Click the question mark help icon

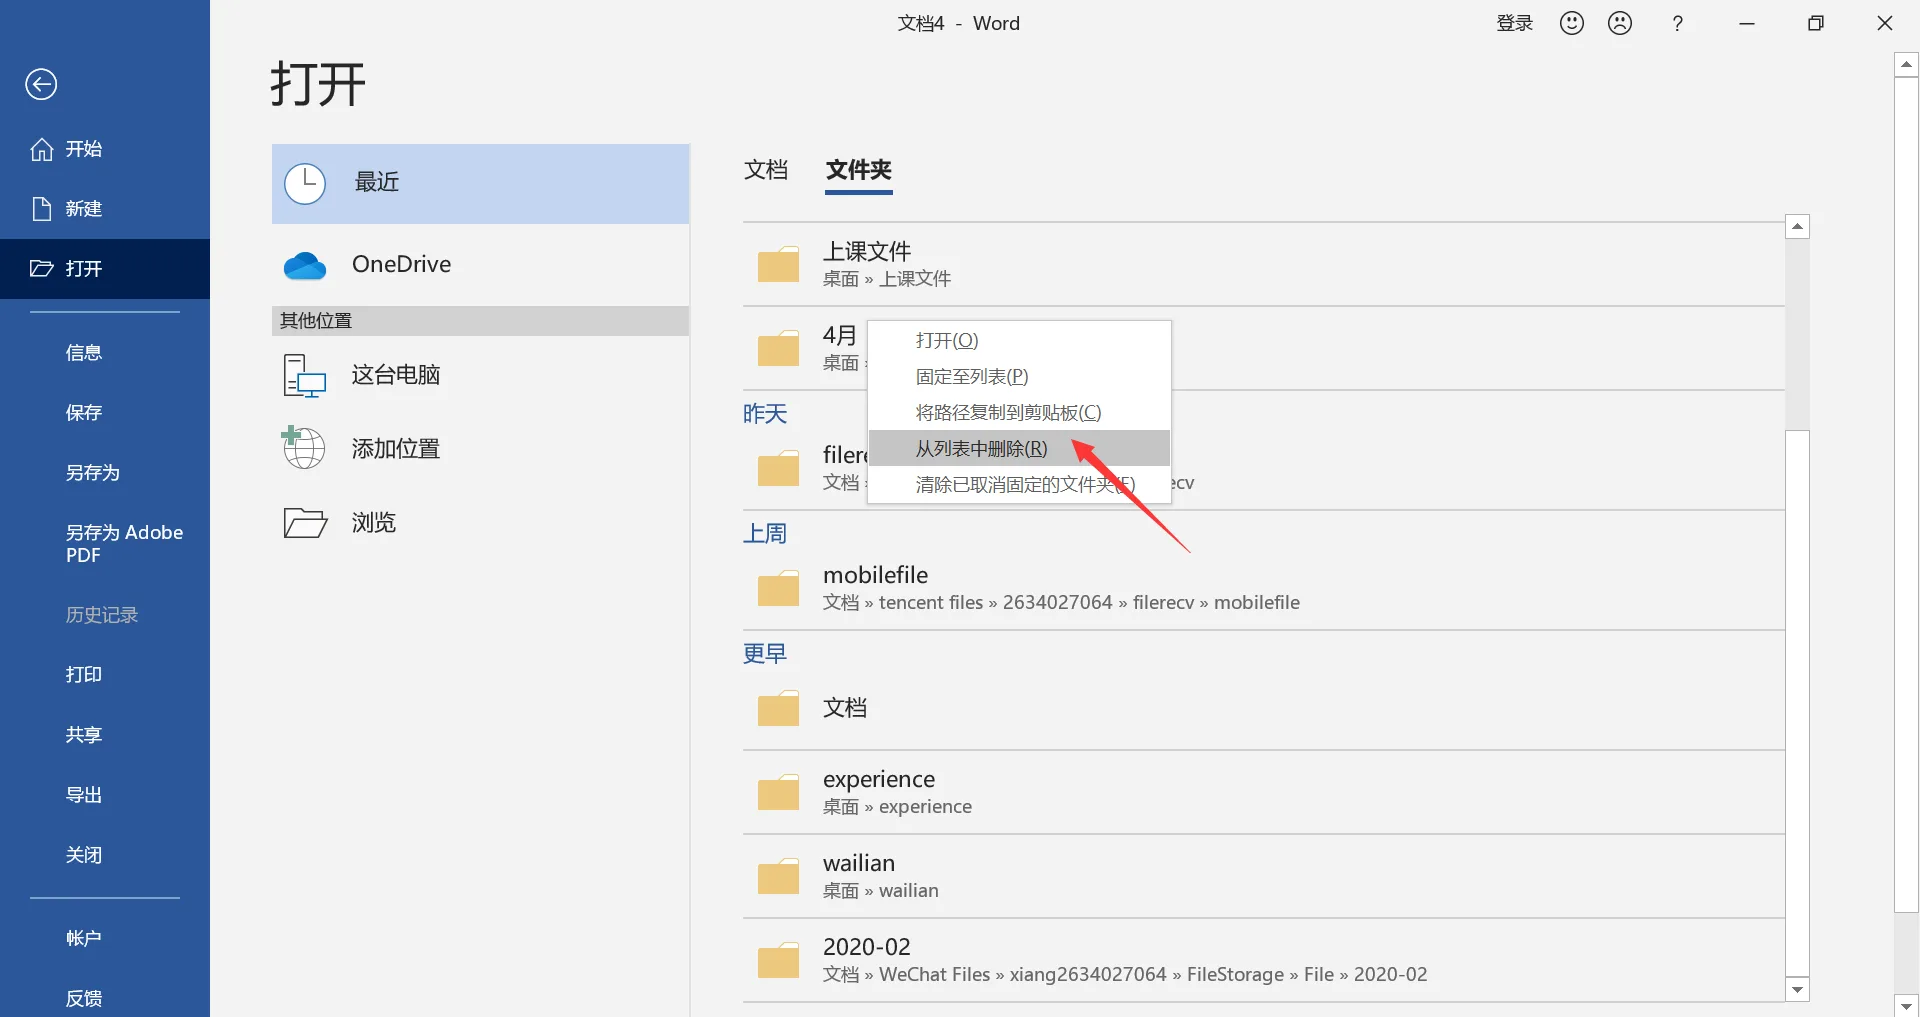[x=1678, y=23]
